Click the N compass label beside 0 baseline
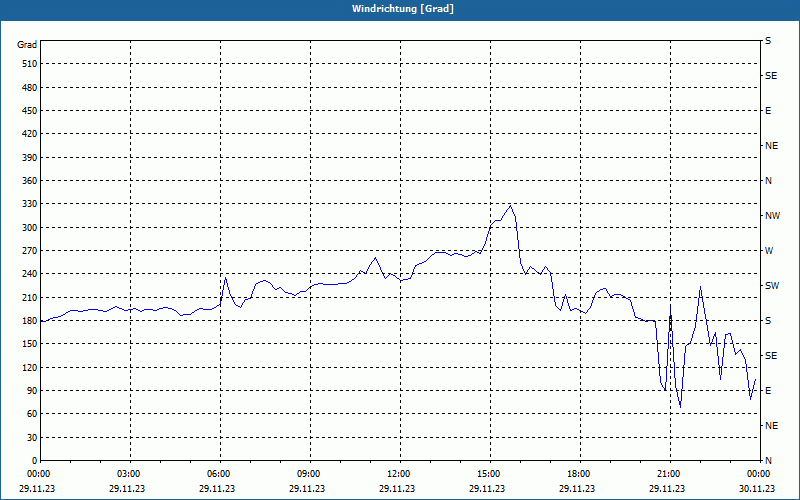The height and width of the screenshot is (500, 800). pos(768,461)
